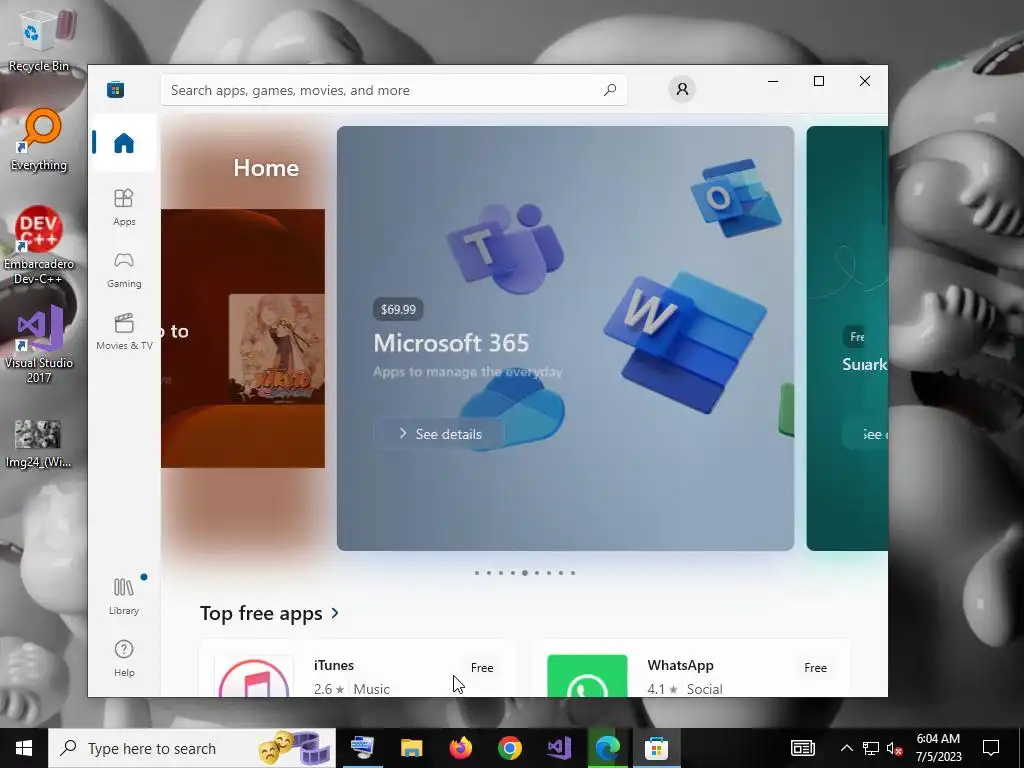Screen dimensions: 1024x768
Task: Open the Naruto promotional banner
Action: 243,338
